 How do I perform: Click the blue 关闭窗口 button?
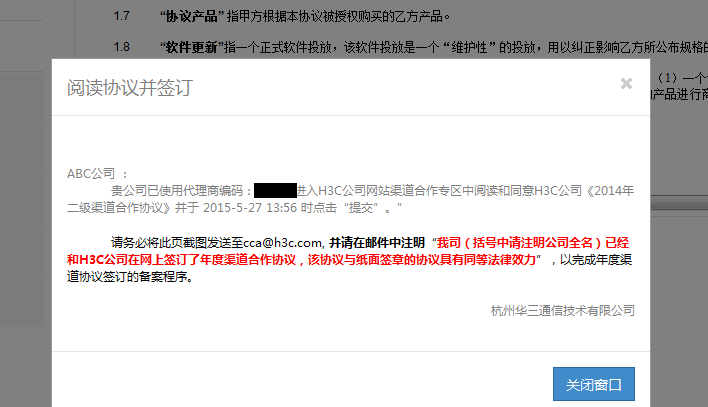point(594,384)
